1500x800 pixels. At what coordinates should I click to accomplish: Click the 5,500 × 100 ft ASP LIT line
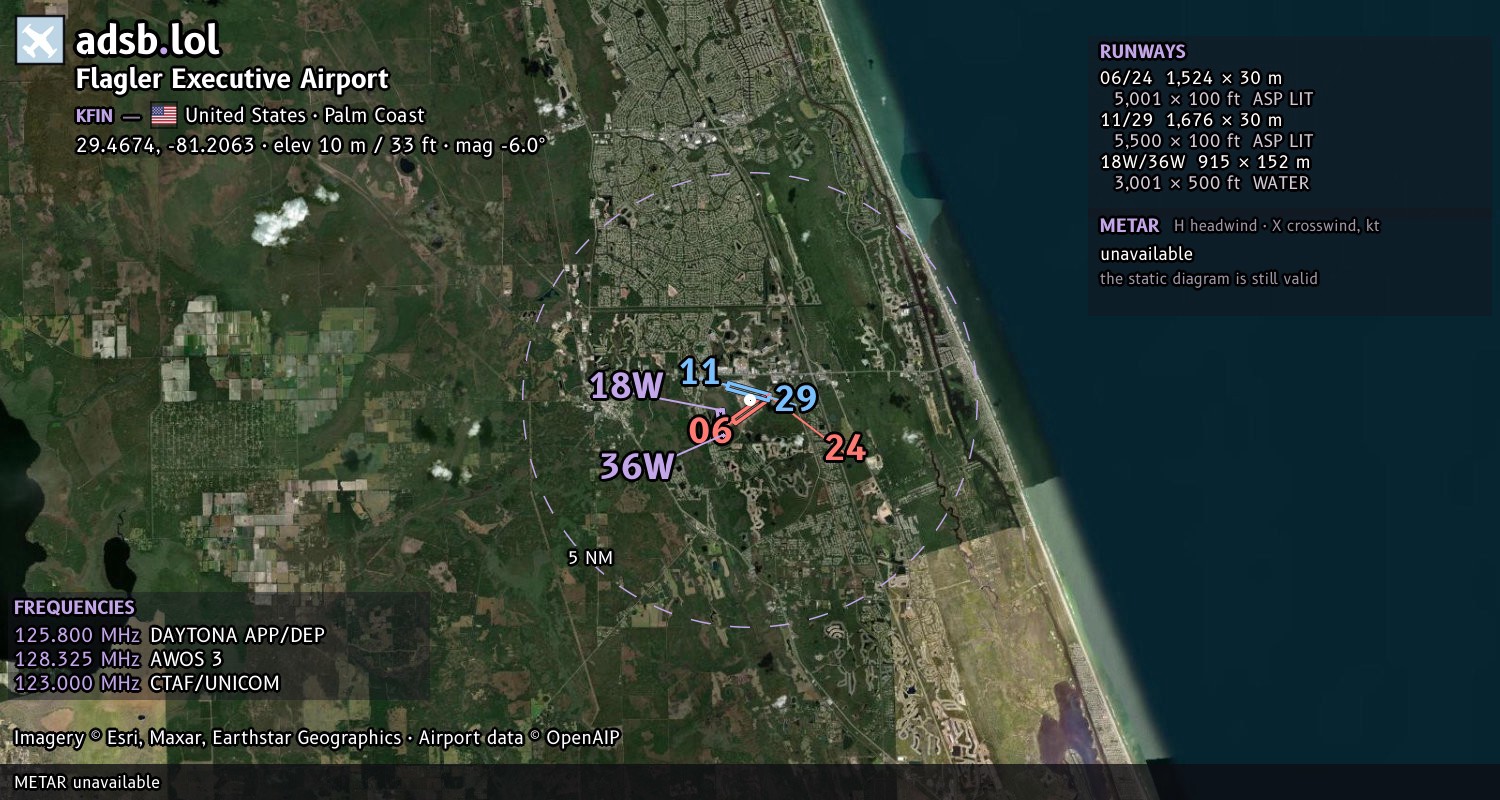pyautogui.click(x=1214, y=141)
